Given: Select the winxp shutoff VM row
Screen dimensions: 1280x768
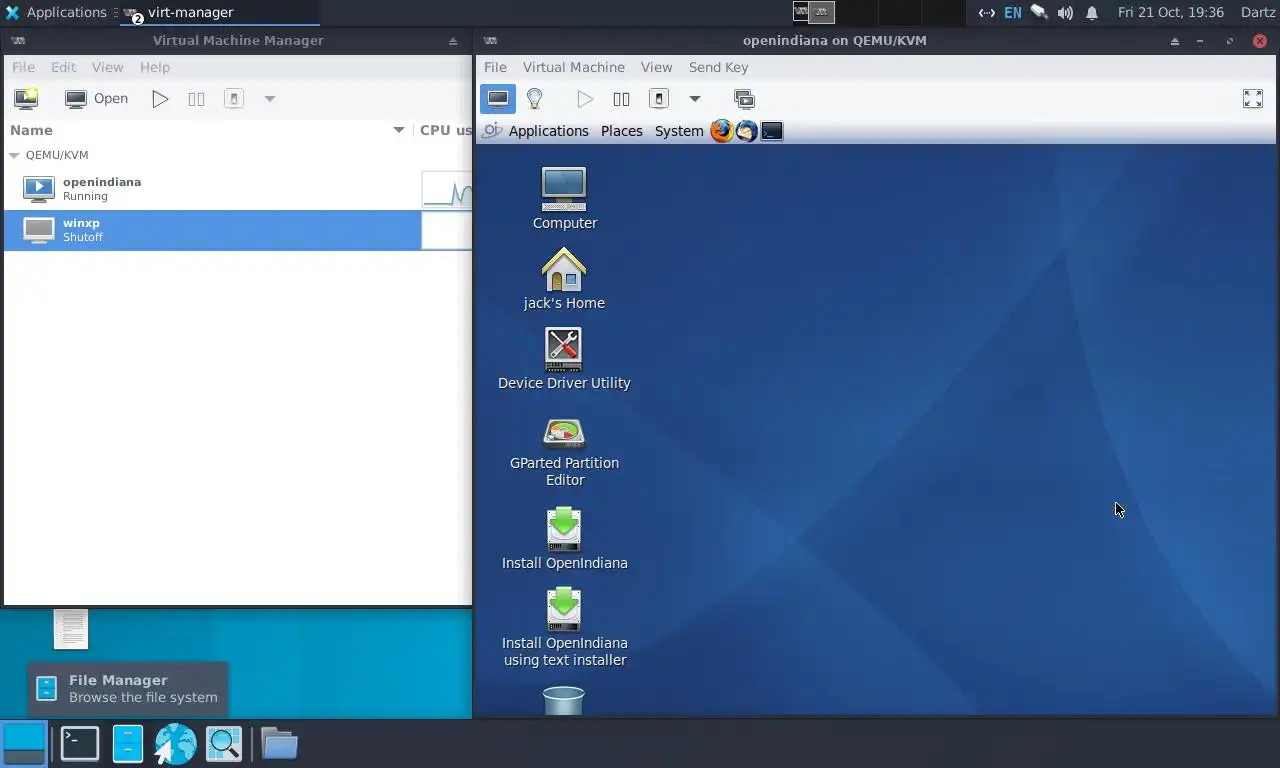Looking at the screenshot, I should (237, 230).
